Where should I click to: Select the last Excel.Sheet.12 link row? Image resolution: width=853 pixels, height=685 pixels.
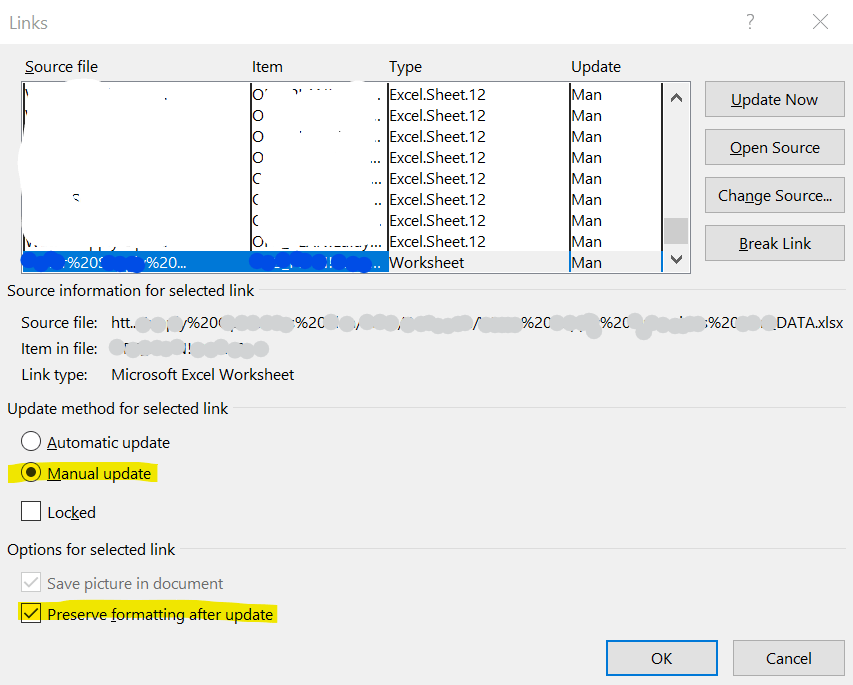coord(342,242)
